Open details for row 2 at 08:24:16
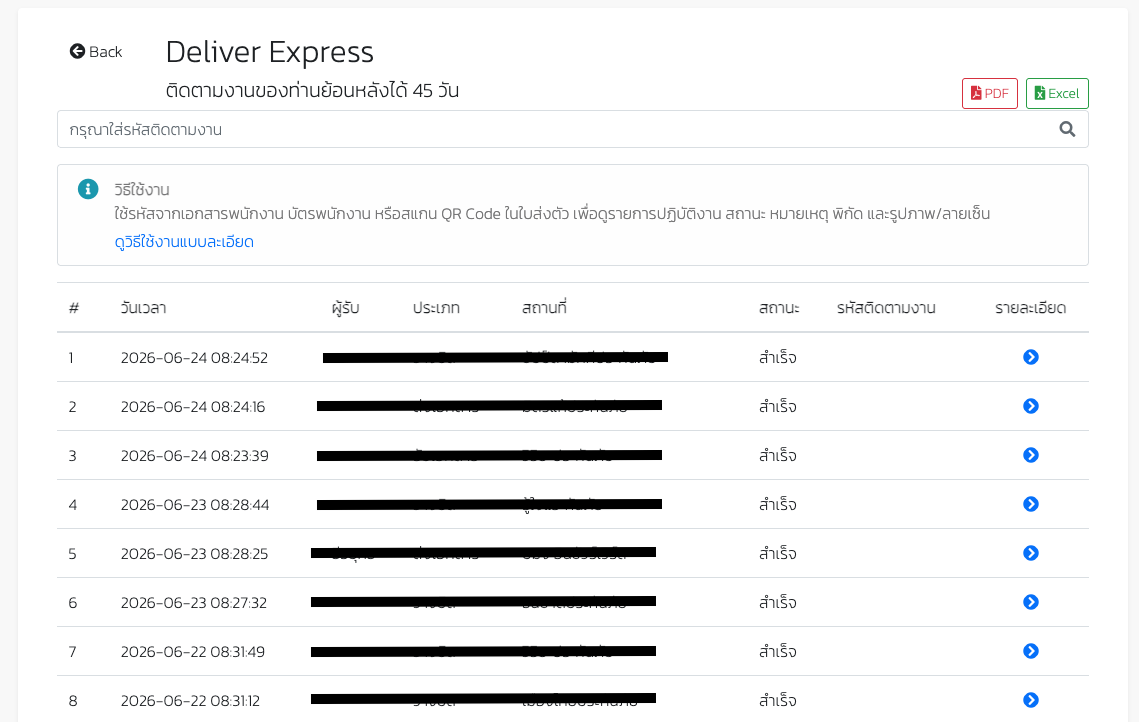 pos(1031,406)
